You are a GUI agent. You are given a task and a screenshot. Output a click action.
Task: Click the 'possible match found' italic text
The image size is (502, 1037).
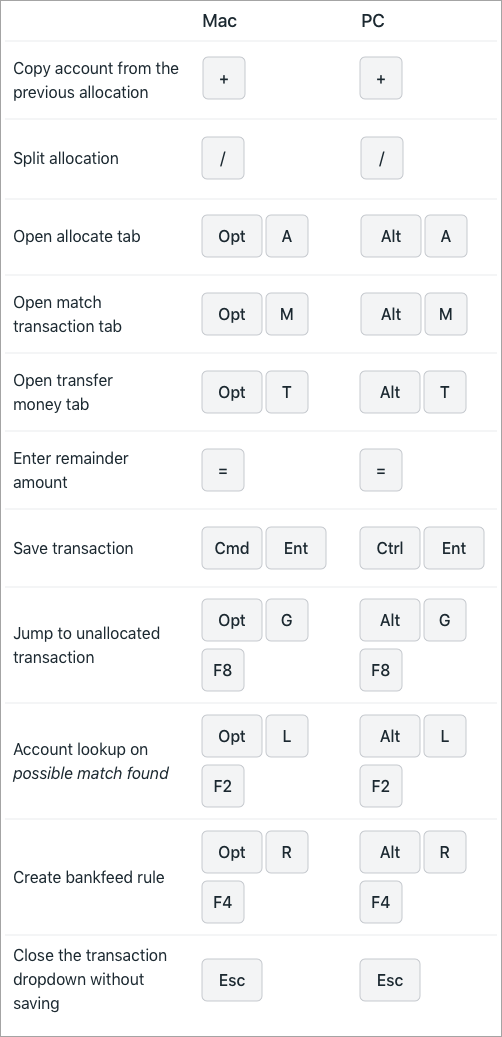(x=91, y=773)
